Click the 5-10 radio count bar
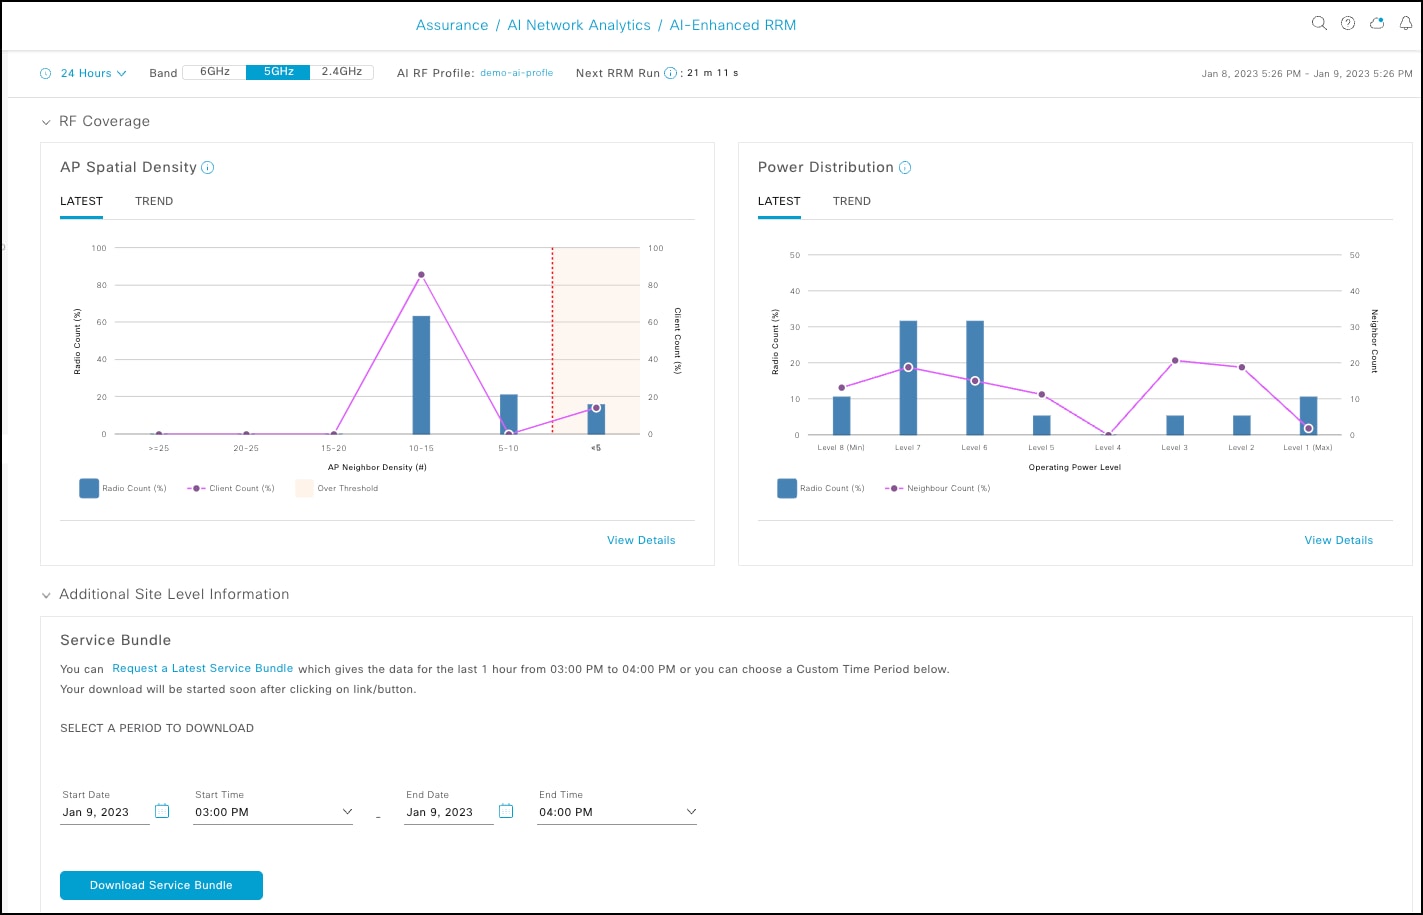The image size is (1423, 915). point(509,414)
